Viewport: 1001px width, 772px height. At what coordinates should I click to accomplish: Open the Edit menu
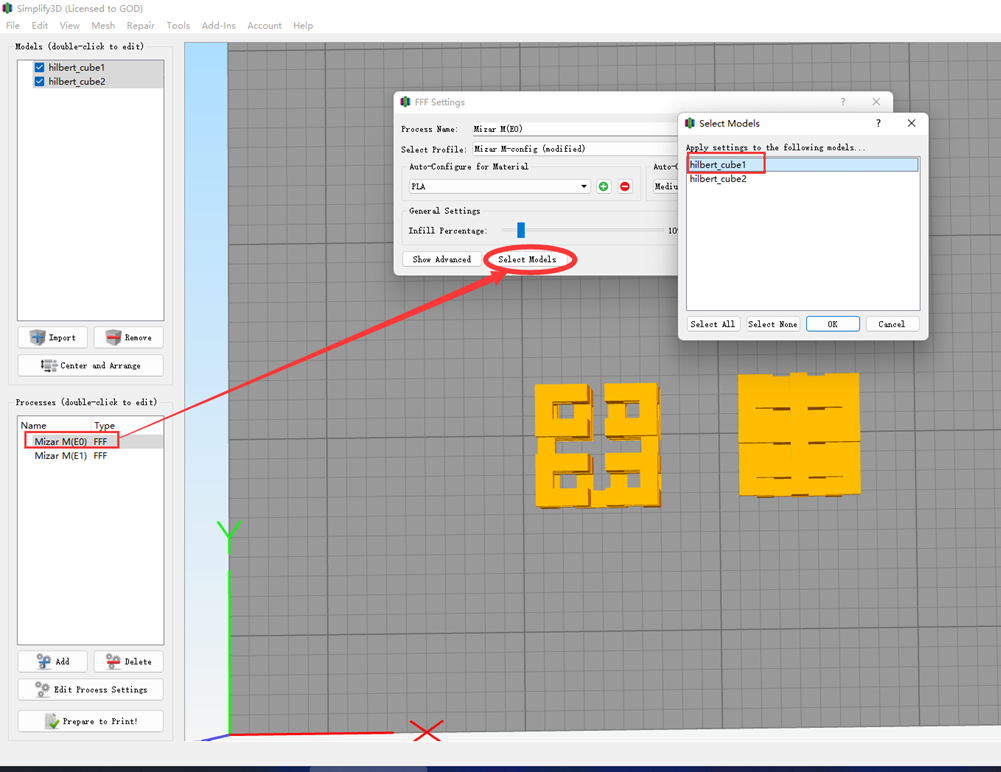coord(40,26)
